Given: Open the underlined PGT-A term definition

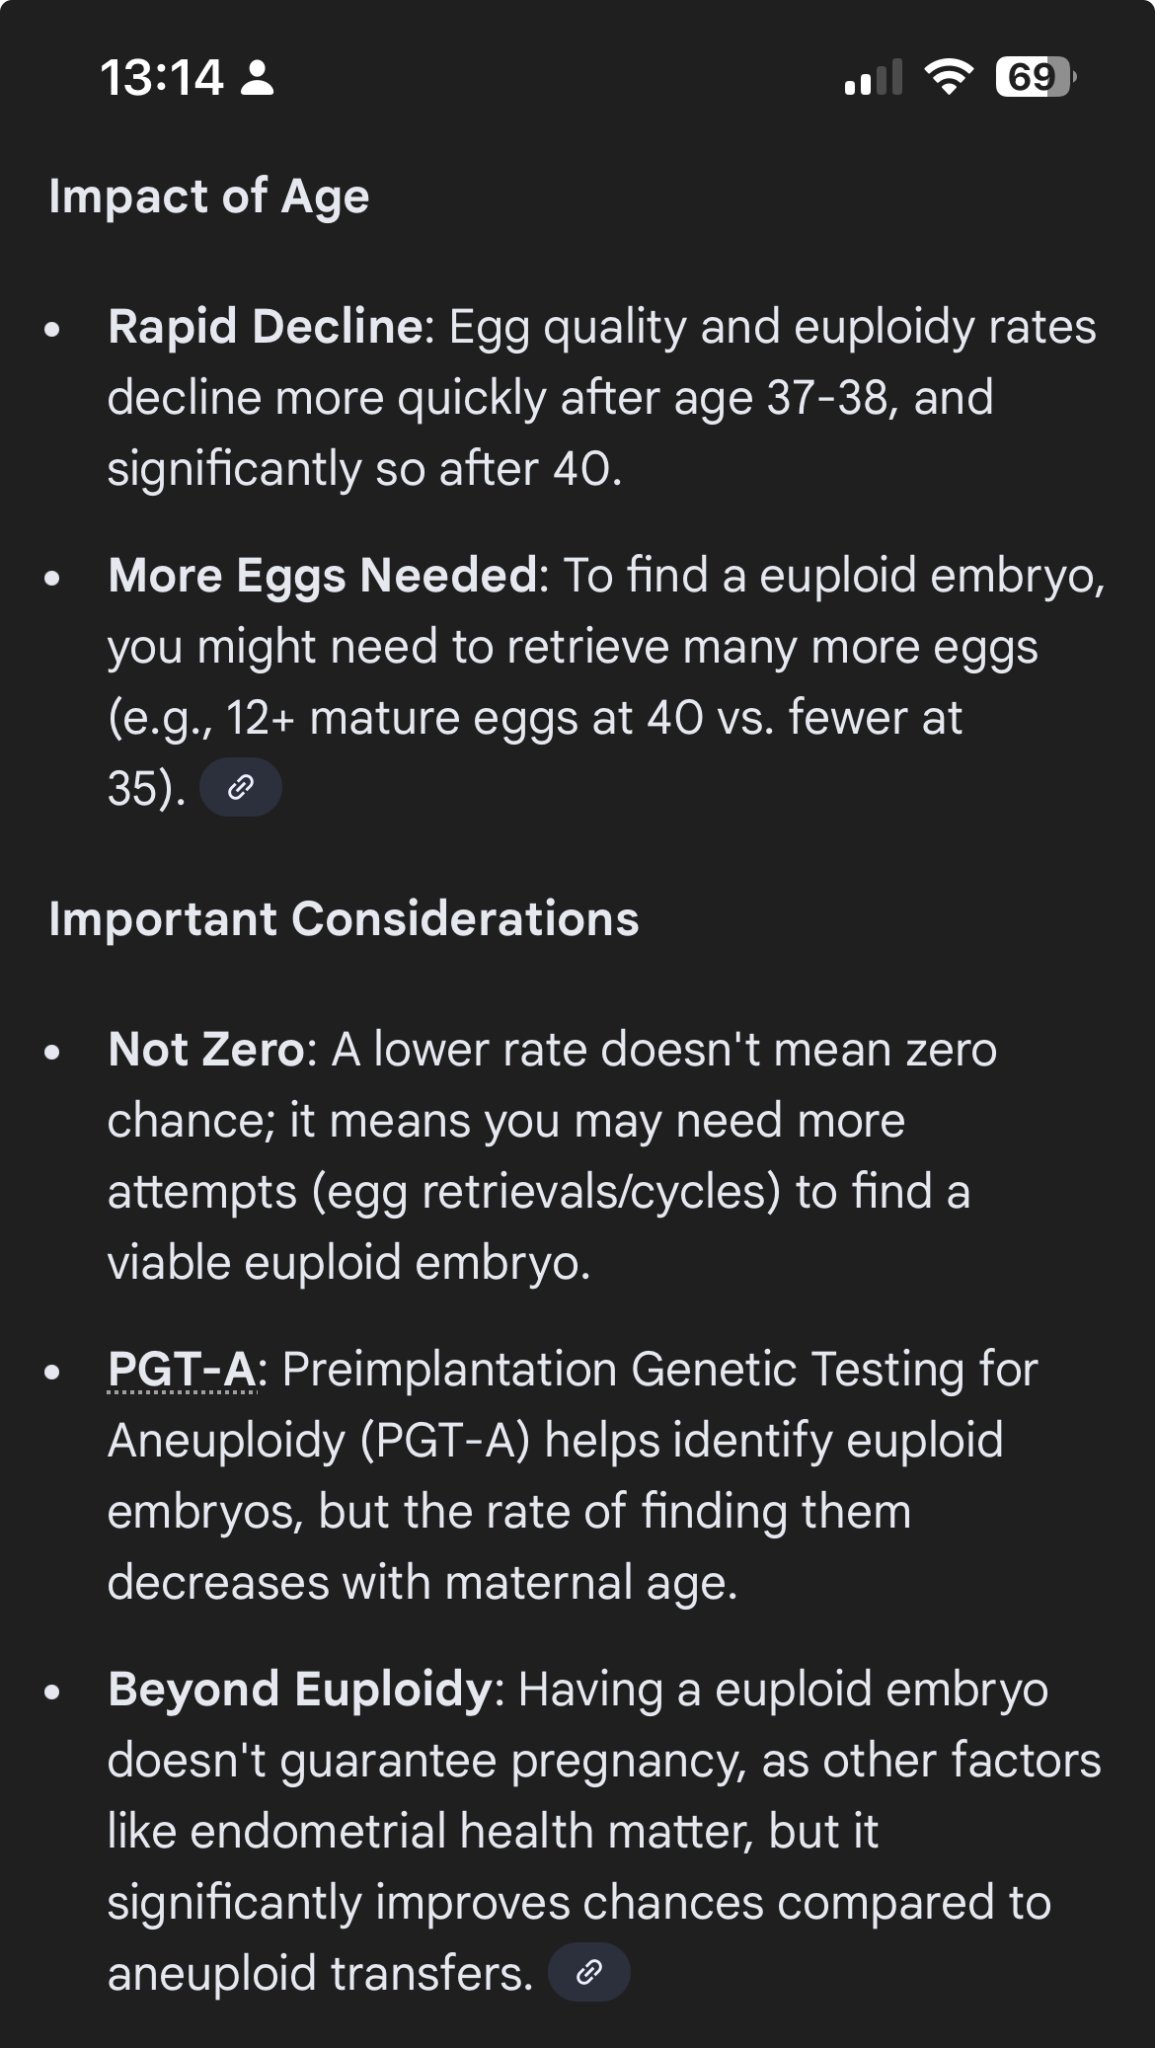Looking at the screenshot, I should (x=181, y=1369).
